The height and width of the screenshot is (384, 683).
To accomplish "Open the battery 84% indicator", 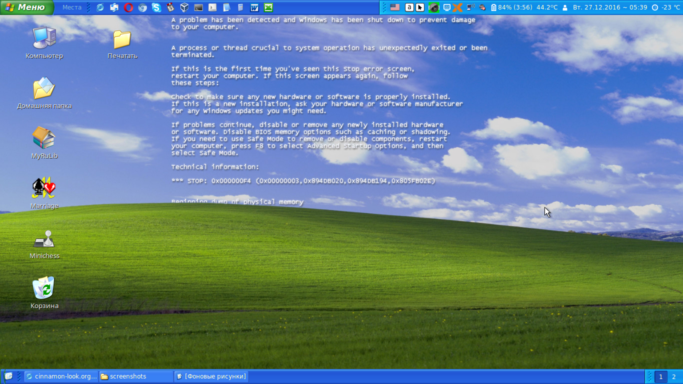I will coord(511,7).
